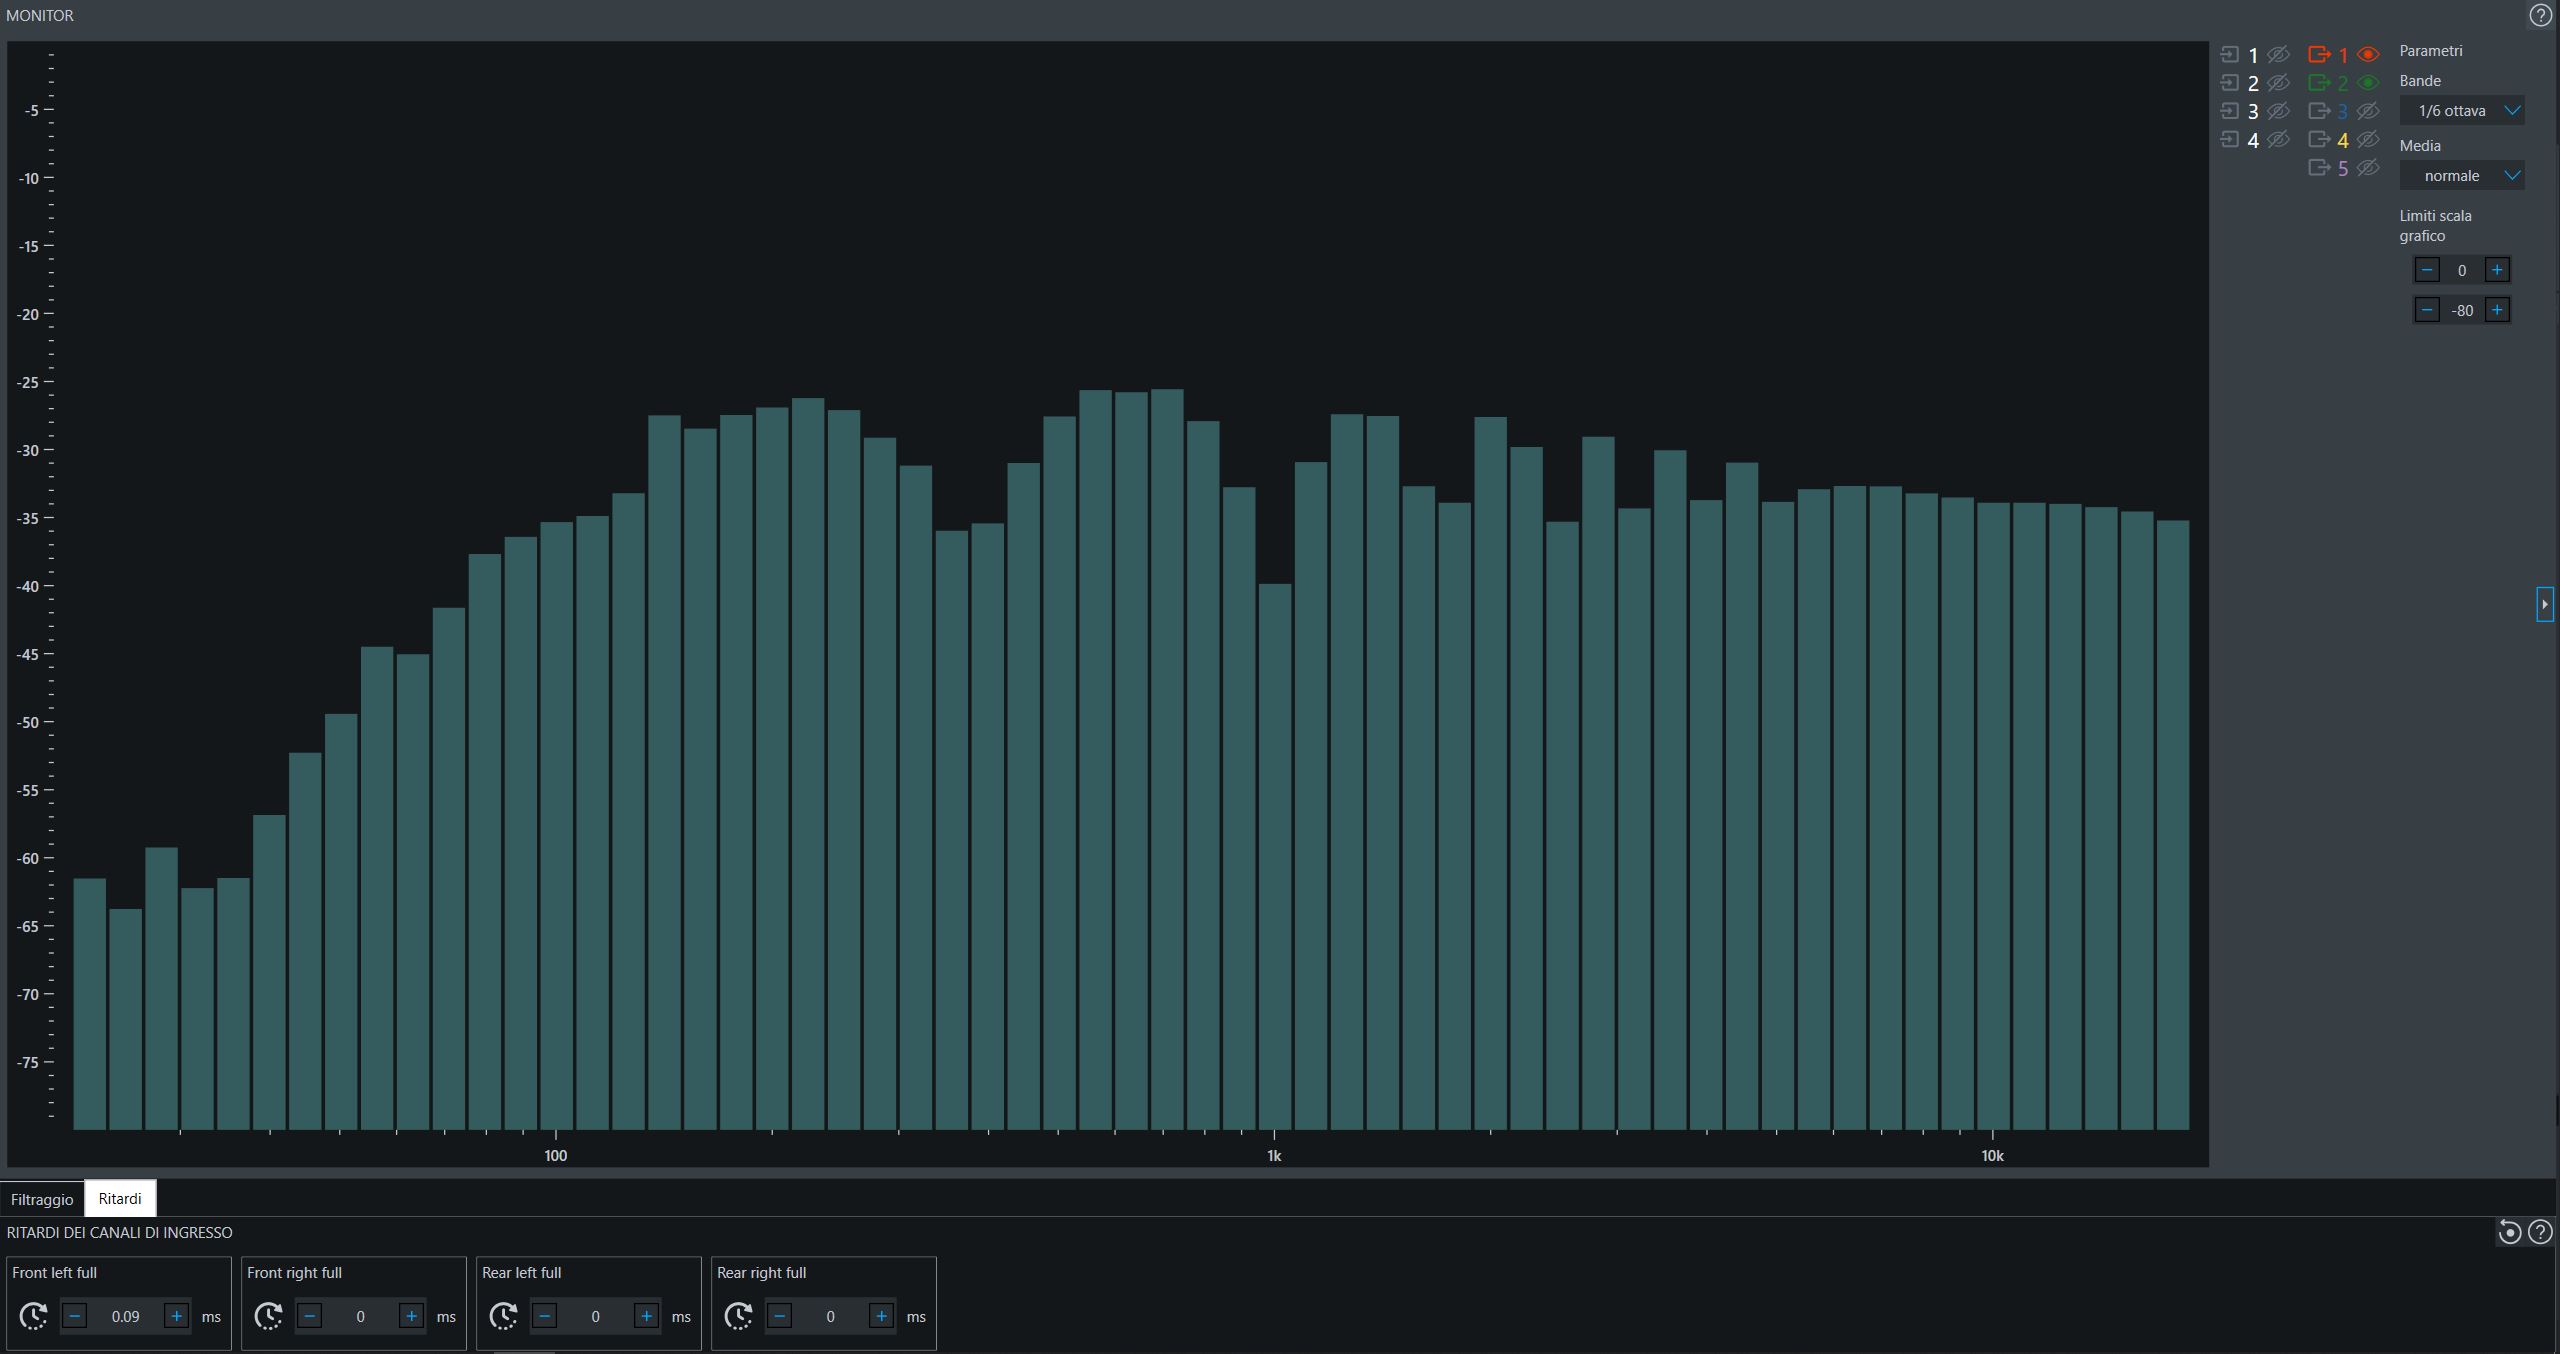
Task: Select output channel 3 icon
Action: click(2319, 111)
